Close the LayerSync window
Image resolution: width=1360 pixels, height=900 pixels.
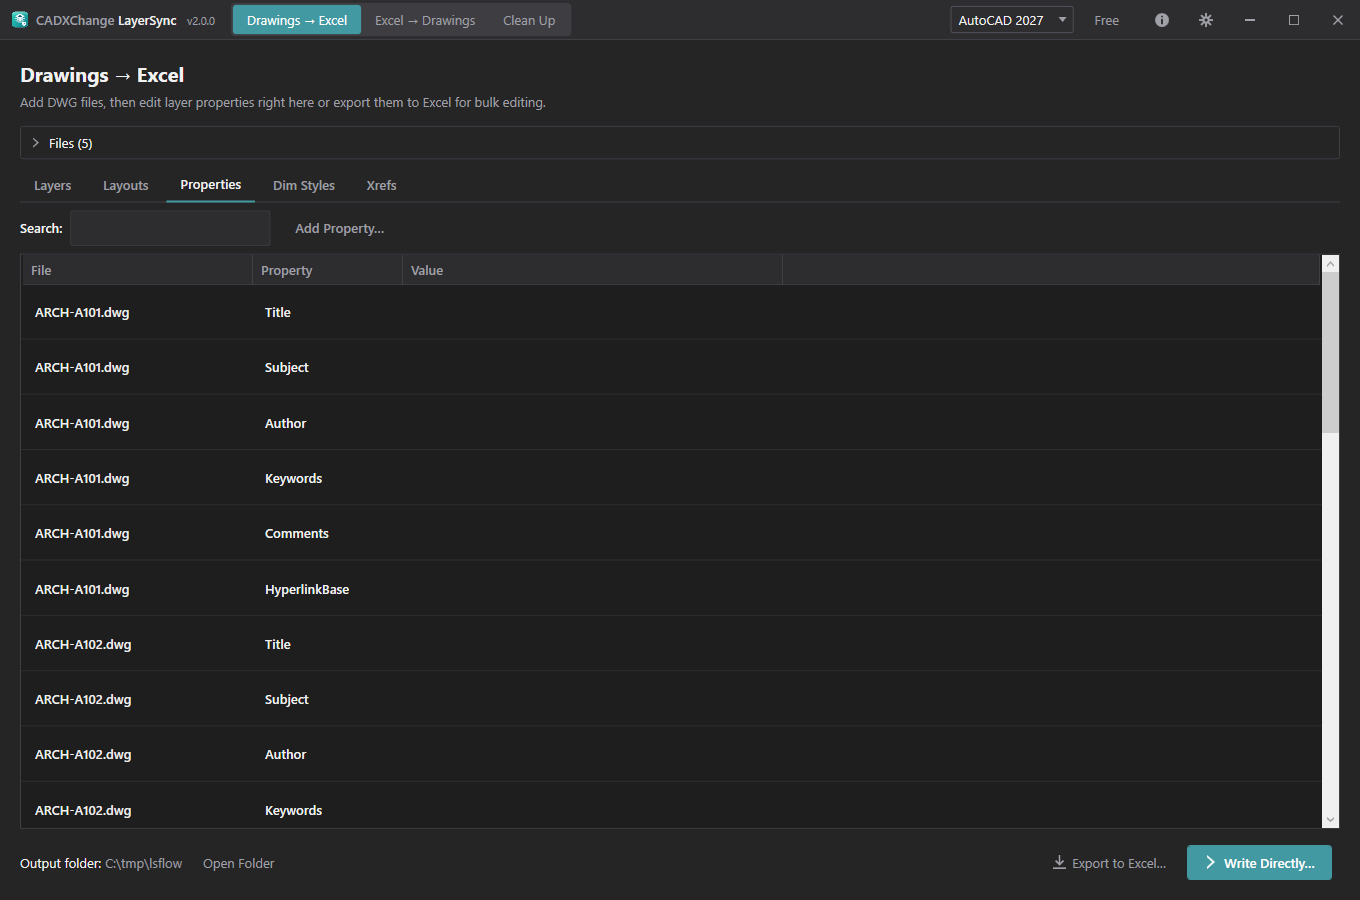click(x=1338, y=20)
